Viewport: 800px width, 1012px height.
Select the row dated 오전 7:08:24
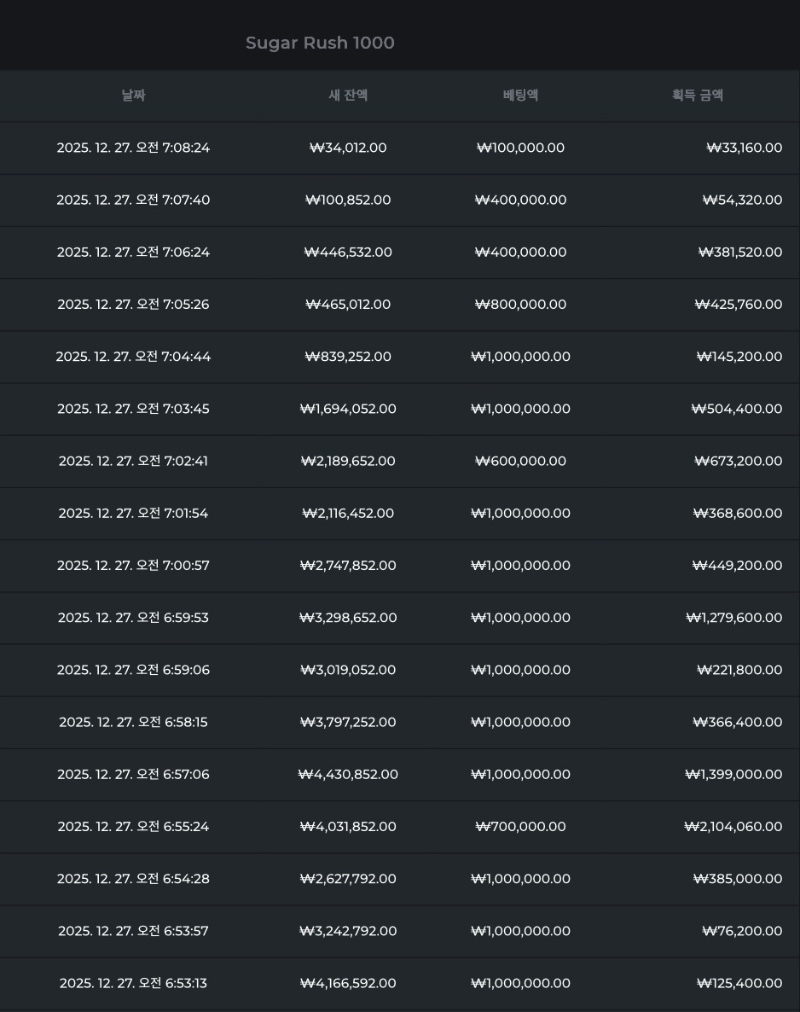tap(133, 148)
